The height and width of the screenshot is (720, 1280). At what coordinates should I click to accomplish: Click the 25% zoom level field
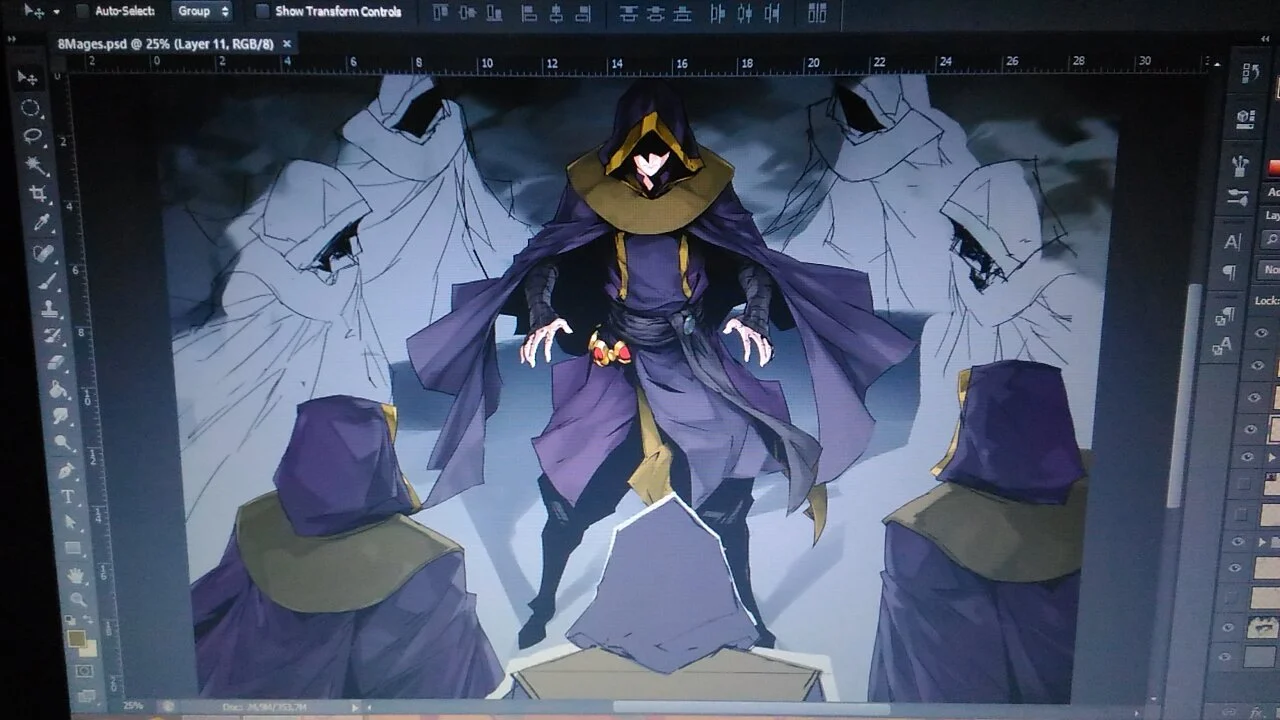coord(133,705)
